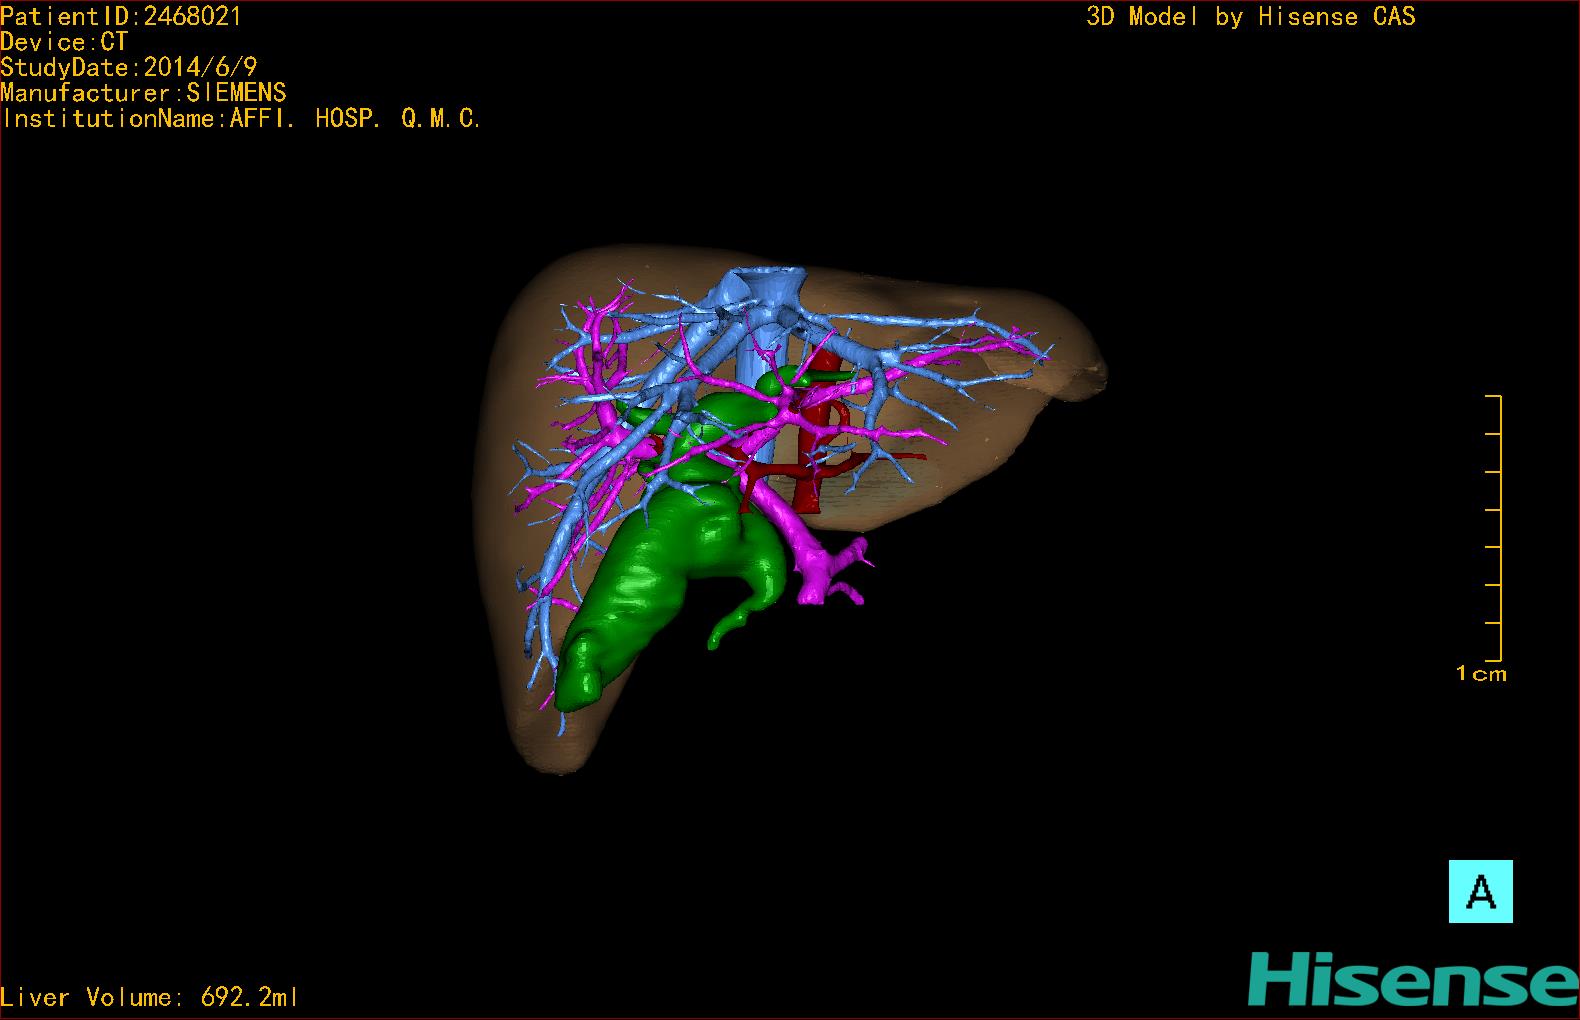Click the Manufacturer:SIEMENS text

pyautogui.click(x=143, y=93)
